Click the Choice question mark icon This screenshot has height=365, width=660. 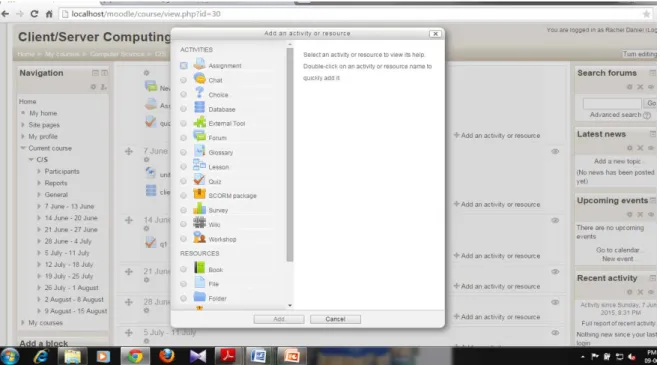(x=199, y=93)
